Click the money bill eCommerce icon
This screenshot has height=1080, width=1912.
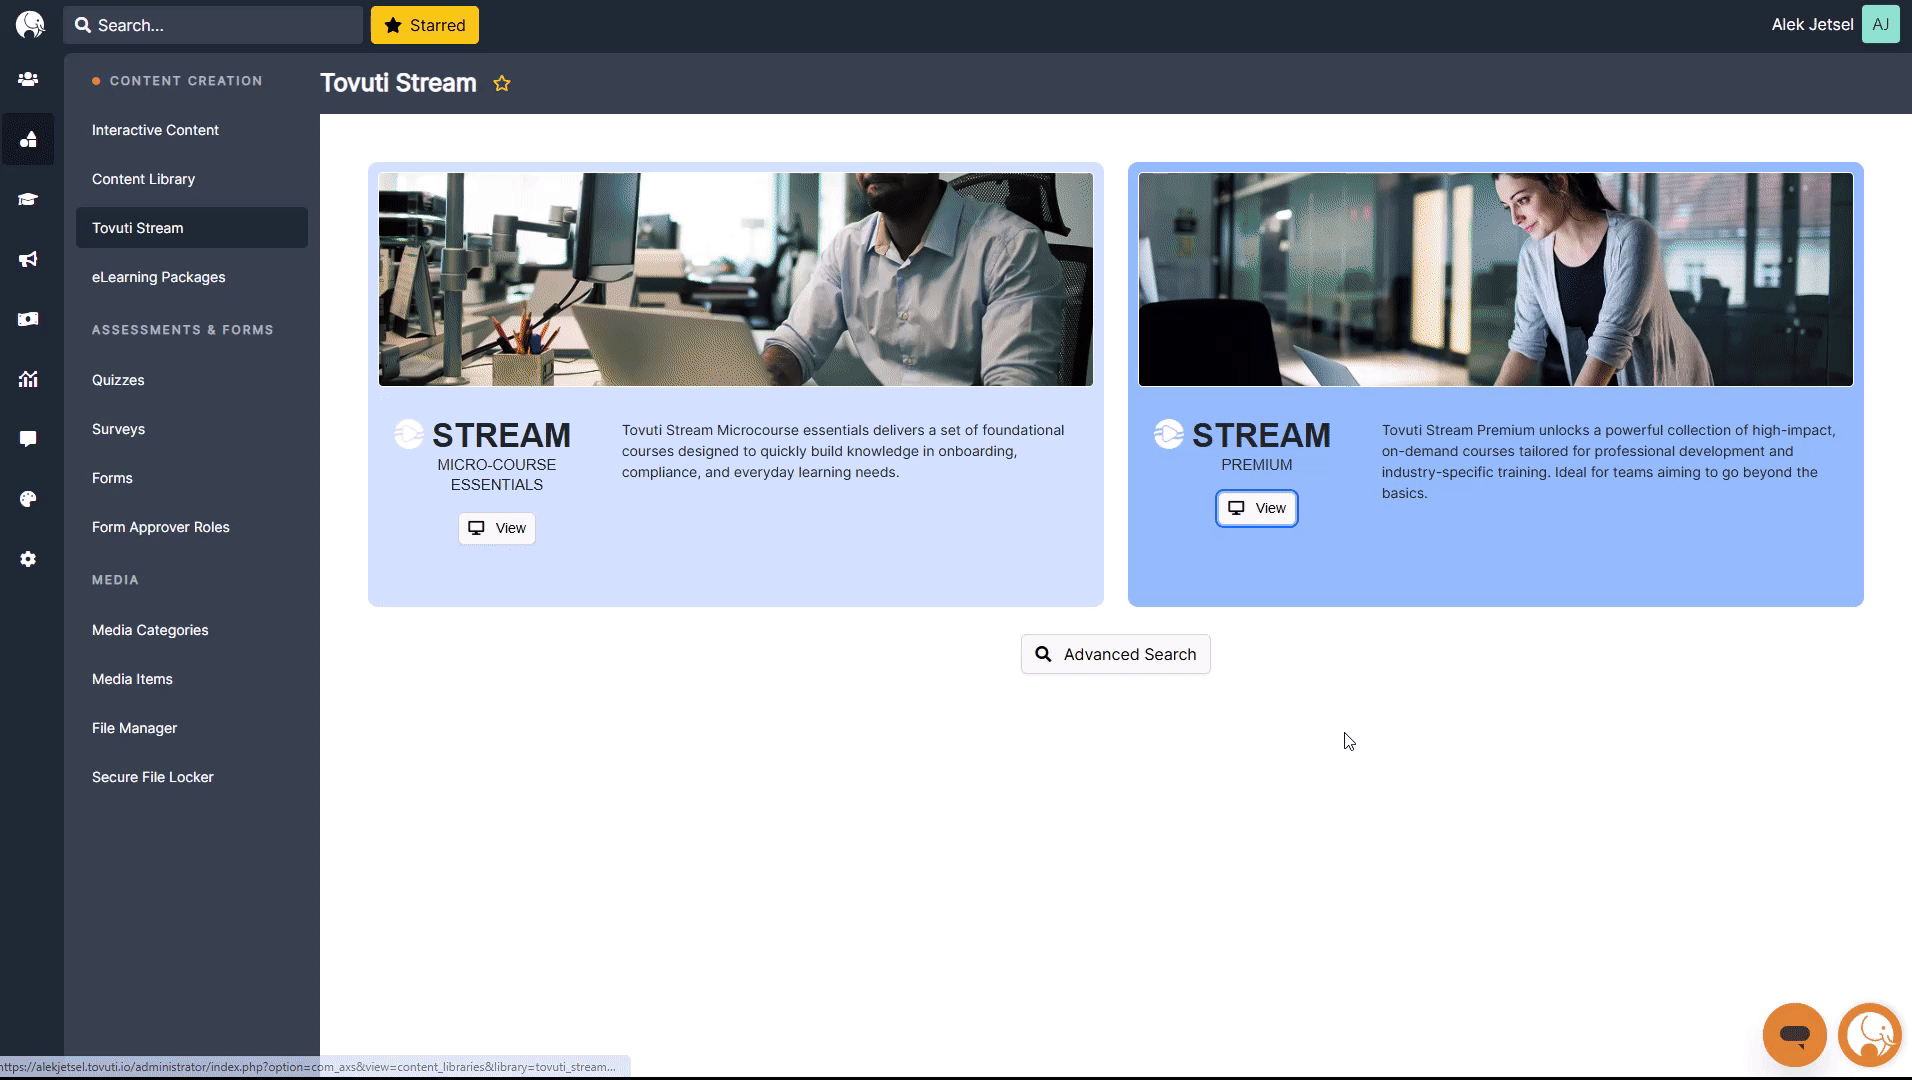28,319
